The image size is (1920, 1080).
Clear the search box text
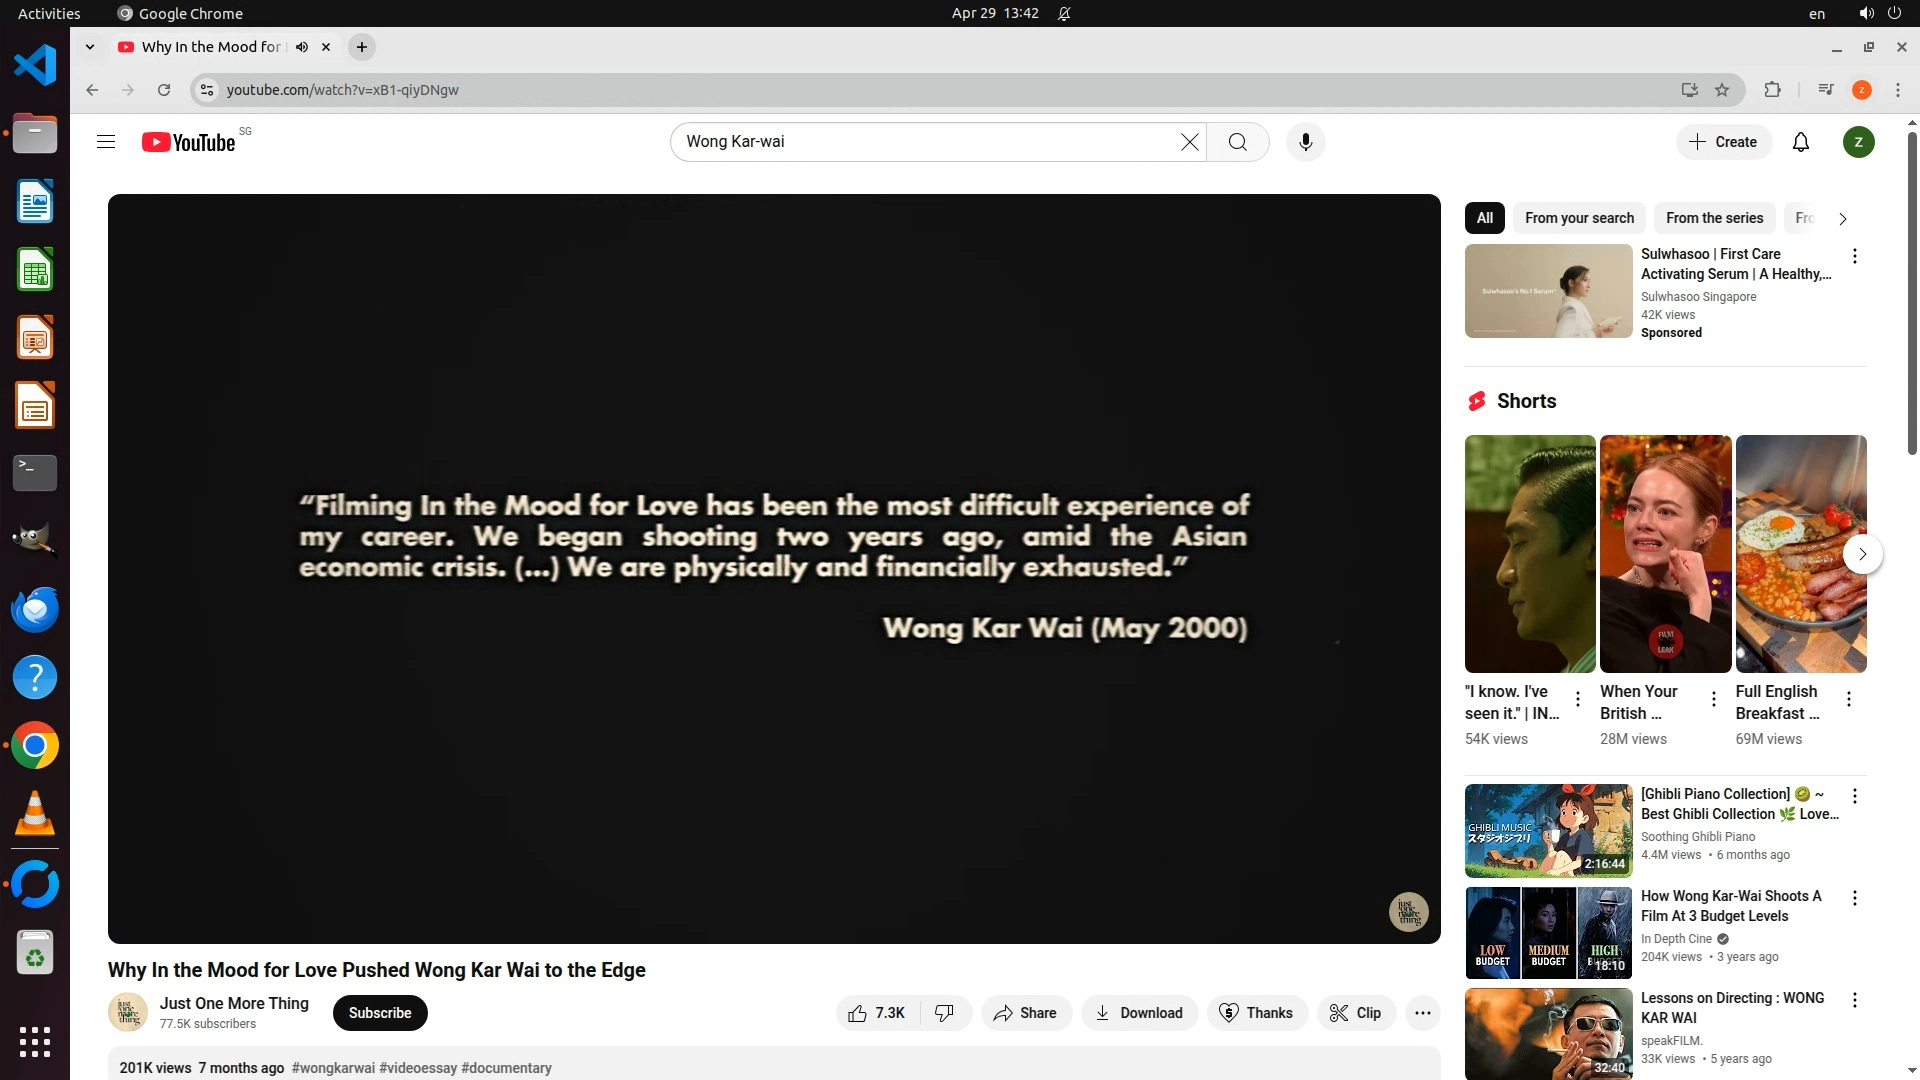pos(1189,142)
